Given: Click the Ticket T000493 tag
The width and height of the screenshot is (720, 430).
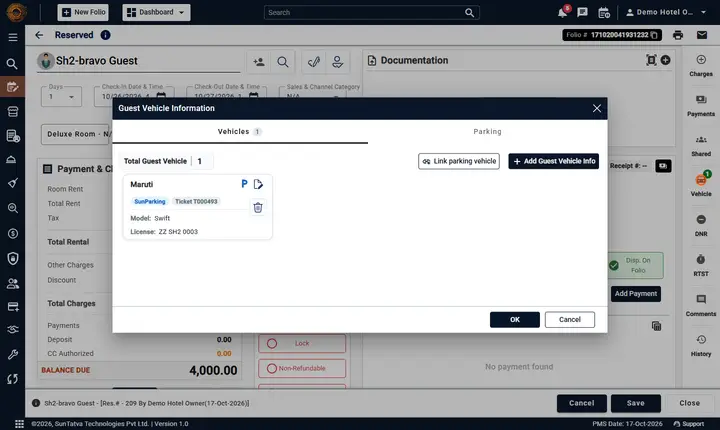Looking at the screenshot, I should click(196, 202).
